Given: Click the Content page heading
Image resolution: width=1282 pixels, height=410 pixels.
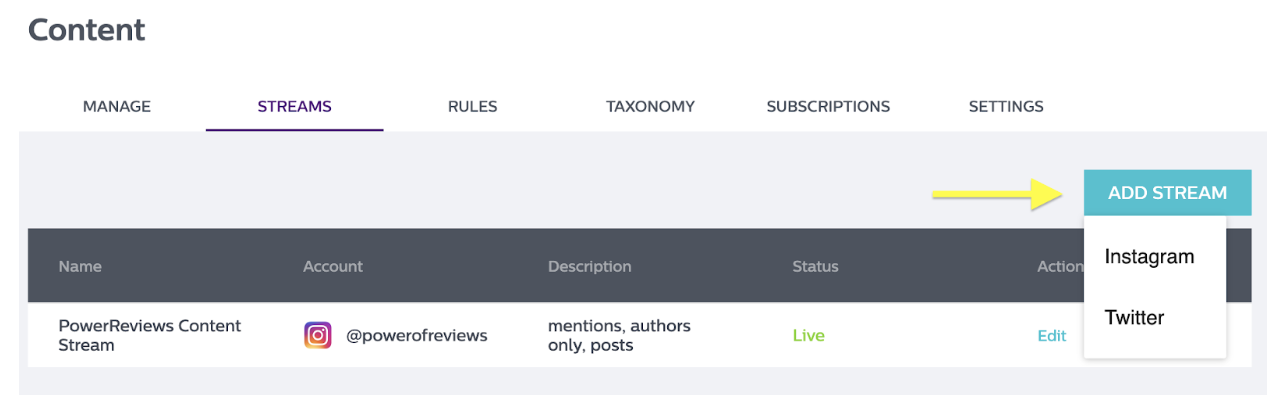Looking at the screenshot, I should pos(87,30).
